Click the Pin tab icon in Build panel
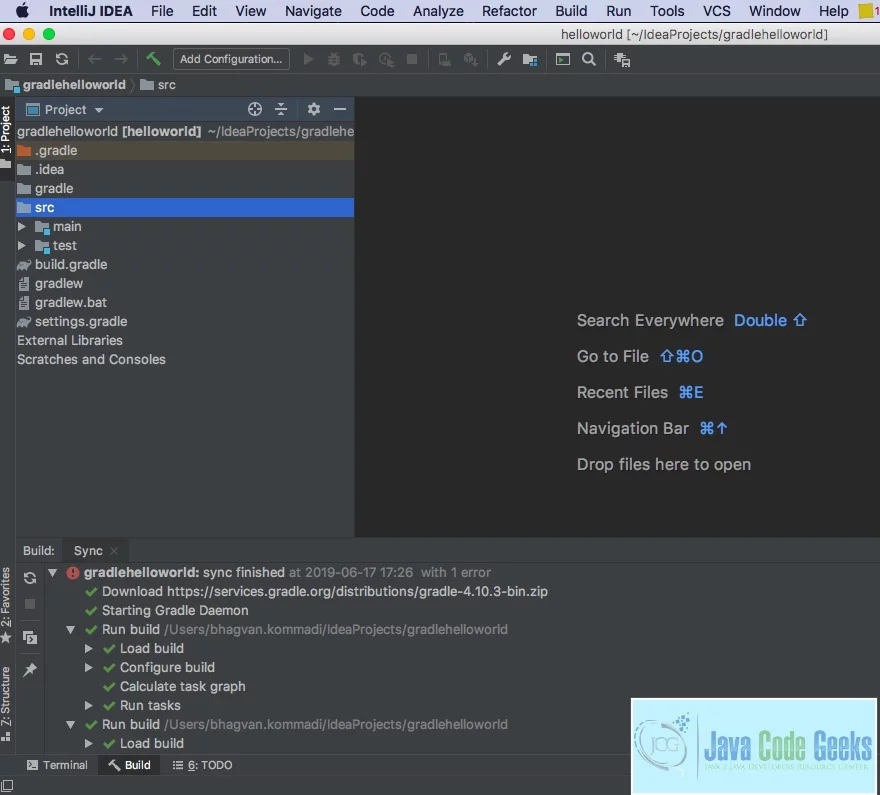Viewport: 880px width, 795px height. [30, 669]
